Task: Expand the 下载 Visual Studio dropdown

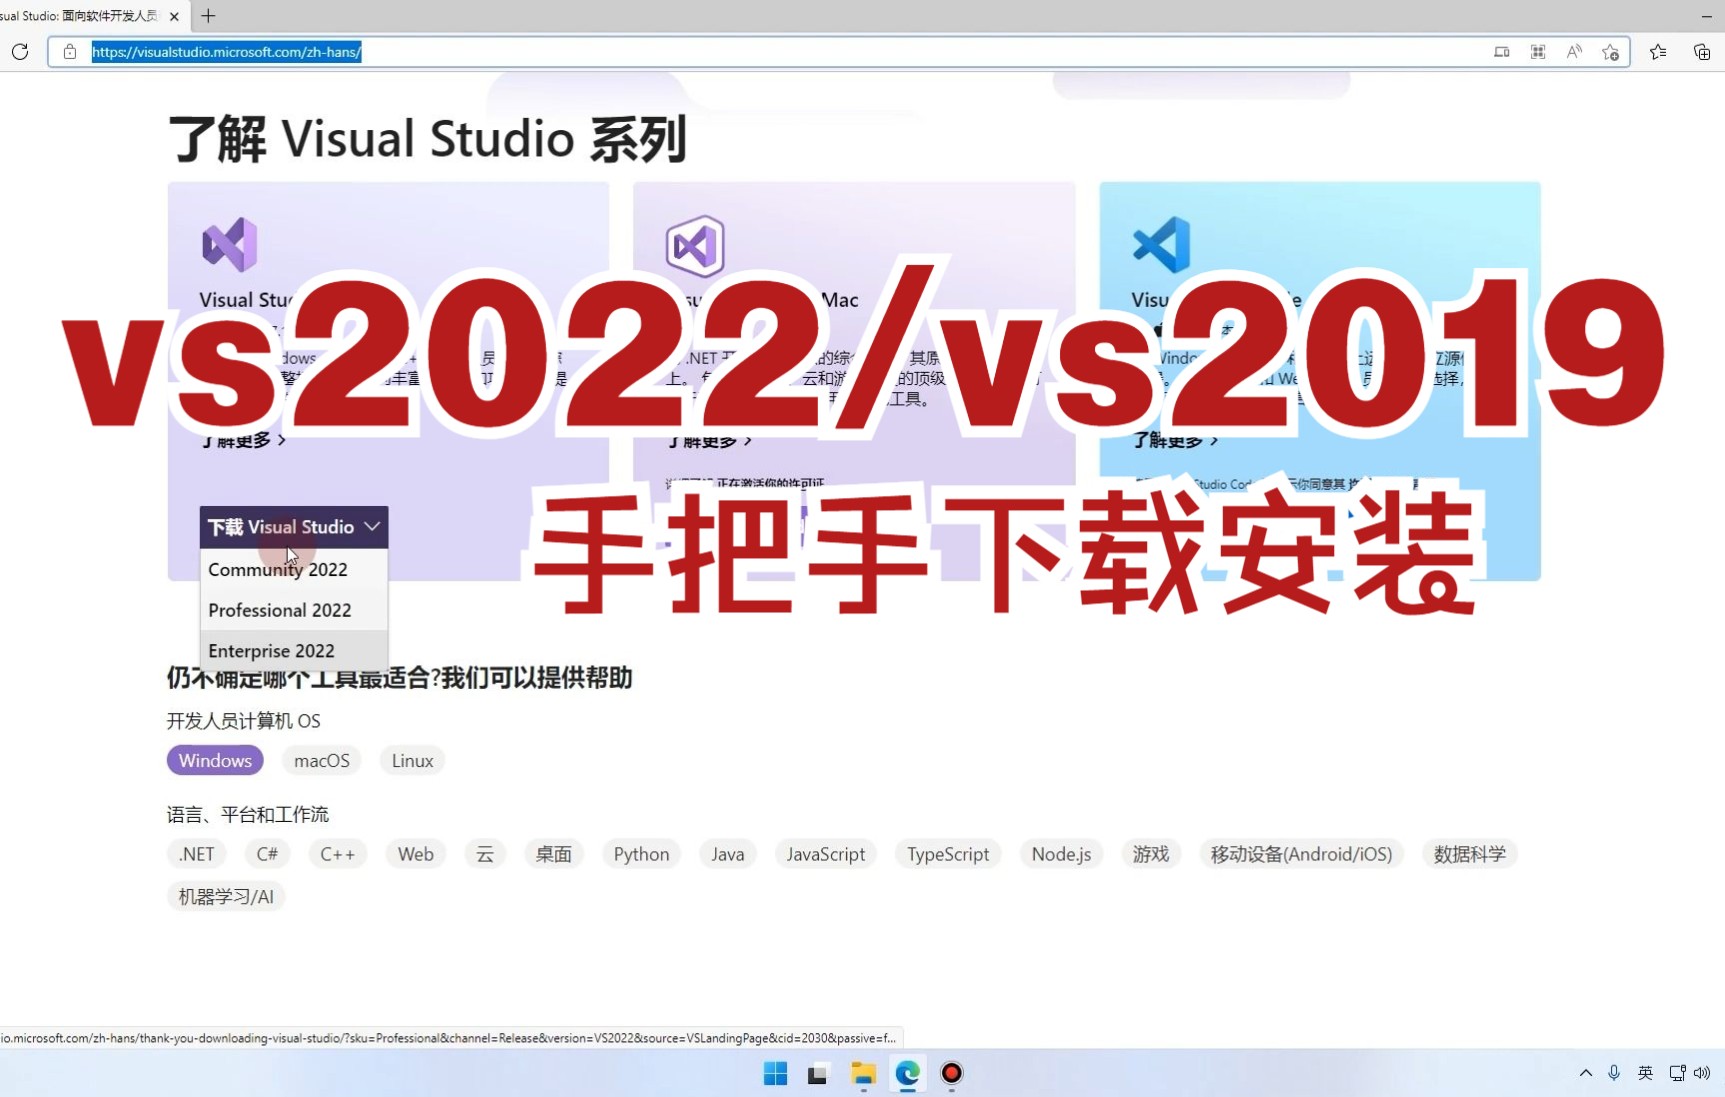Action: click(294, 527)
